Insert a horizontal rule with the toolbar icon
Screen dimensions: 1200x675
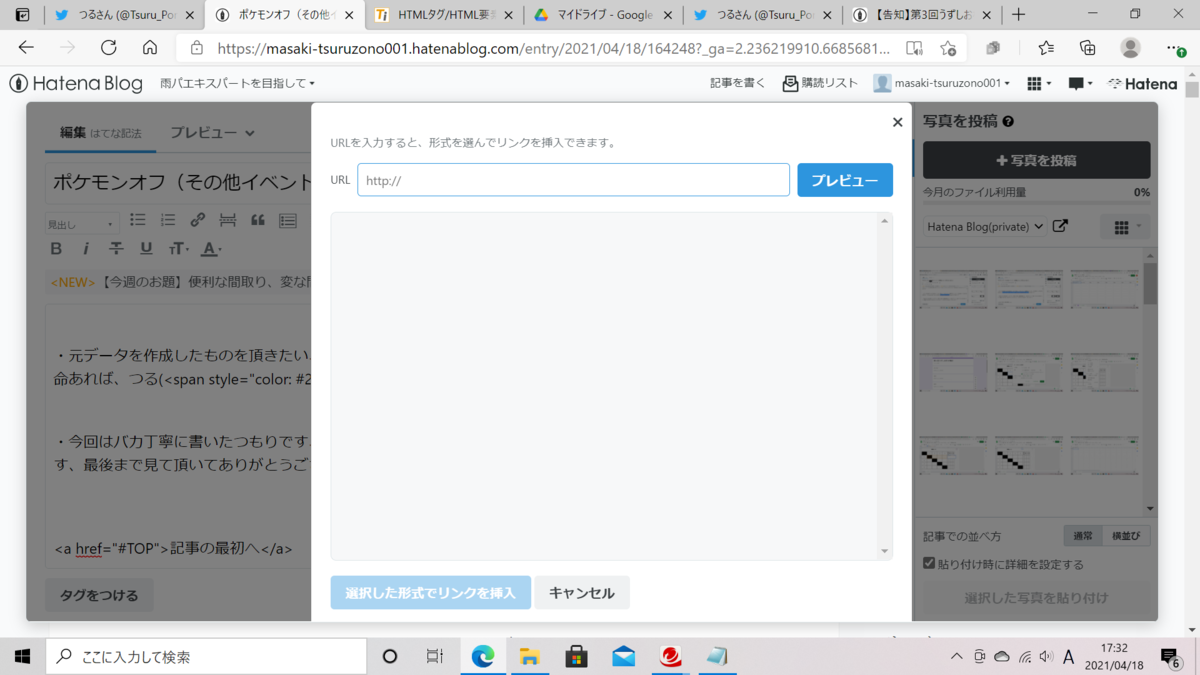coord(227,220)
